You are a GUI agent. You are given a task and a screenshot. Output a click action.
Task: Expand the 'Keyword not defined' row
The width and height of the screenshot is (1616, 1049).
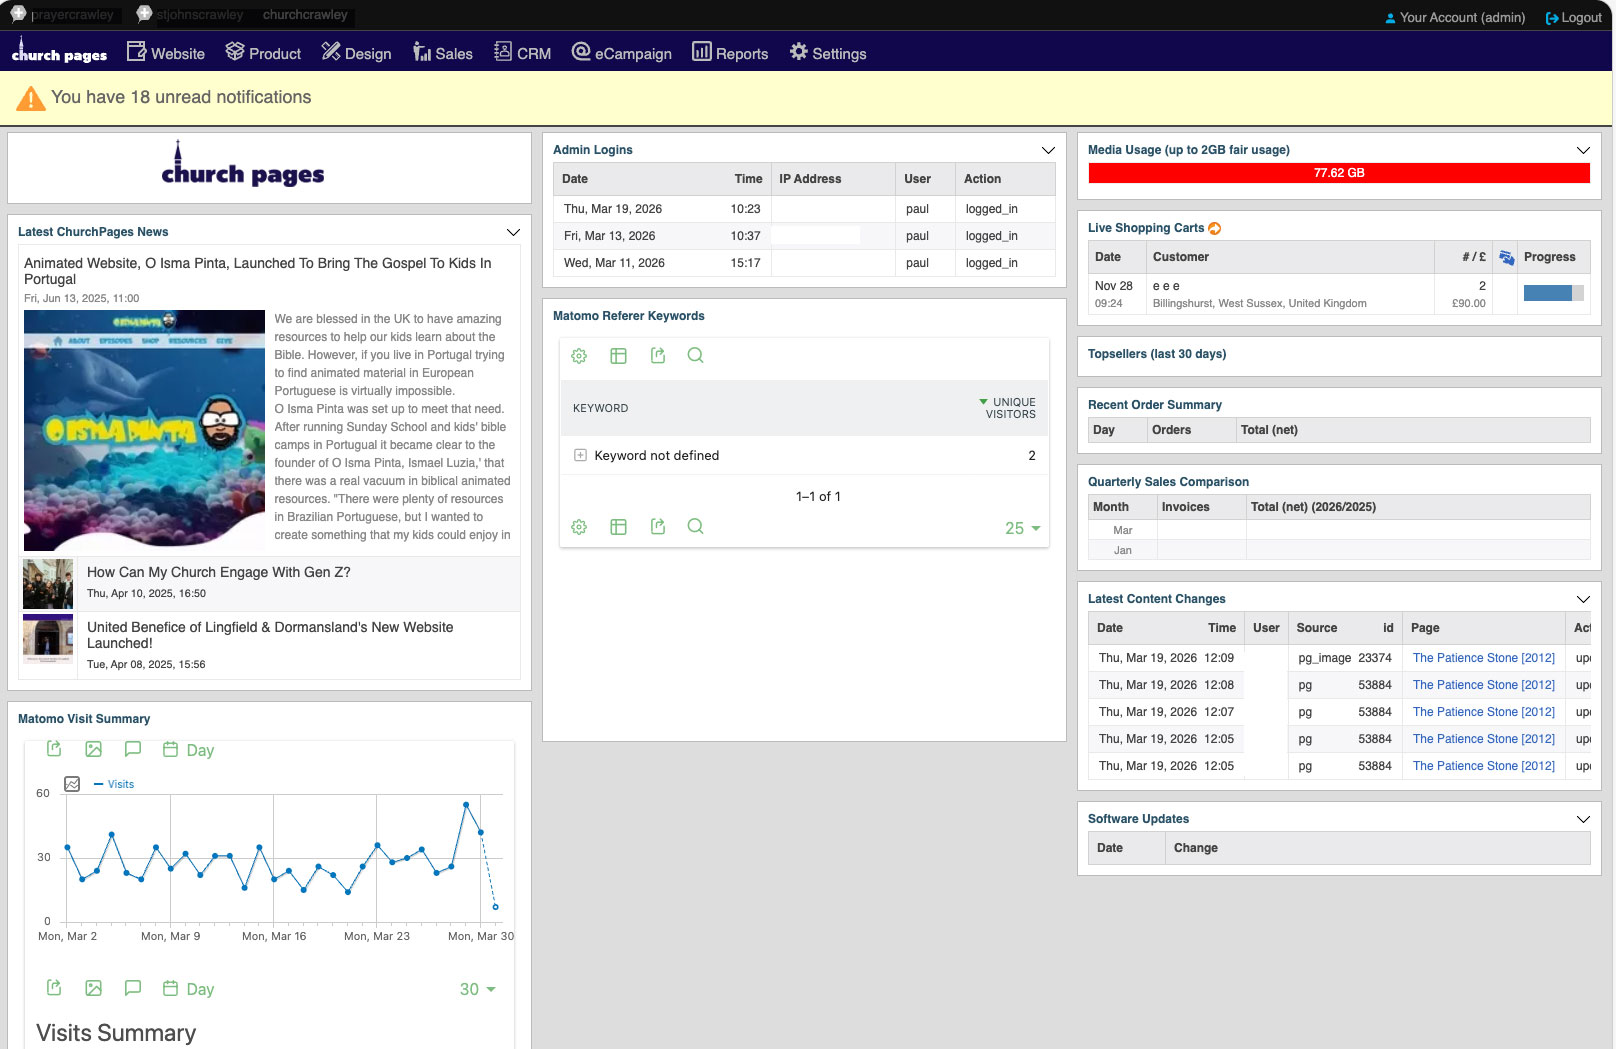point(580,455)
